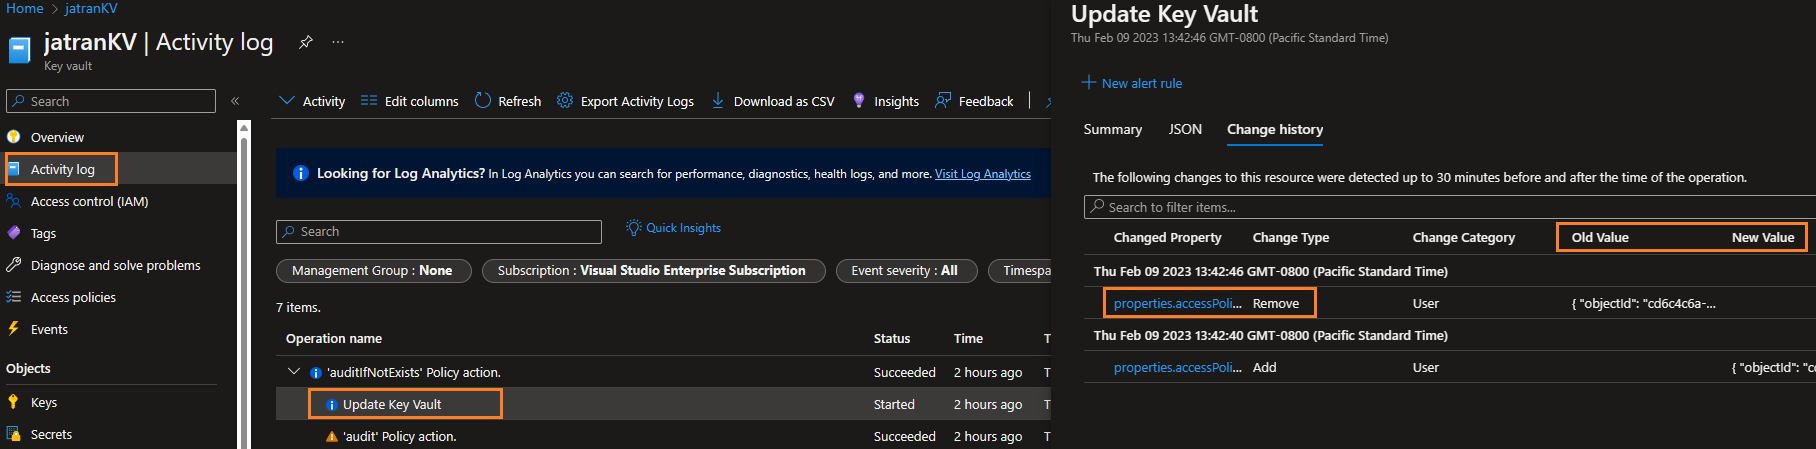Click the sidebar Search field
Image resolution: width=1816 pixels, height=449 pixels.
tap(111, 101)
